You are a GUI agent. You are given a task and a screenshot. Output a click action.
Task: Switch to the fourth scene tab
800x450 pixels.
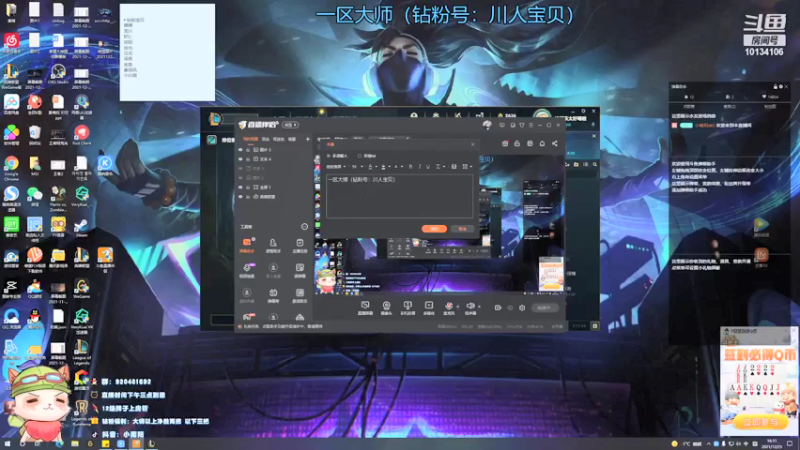[292, 139]
